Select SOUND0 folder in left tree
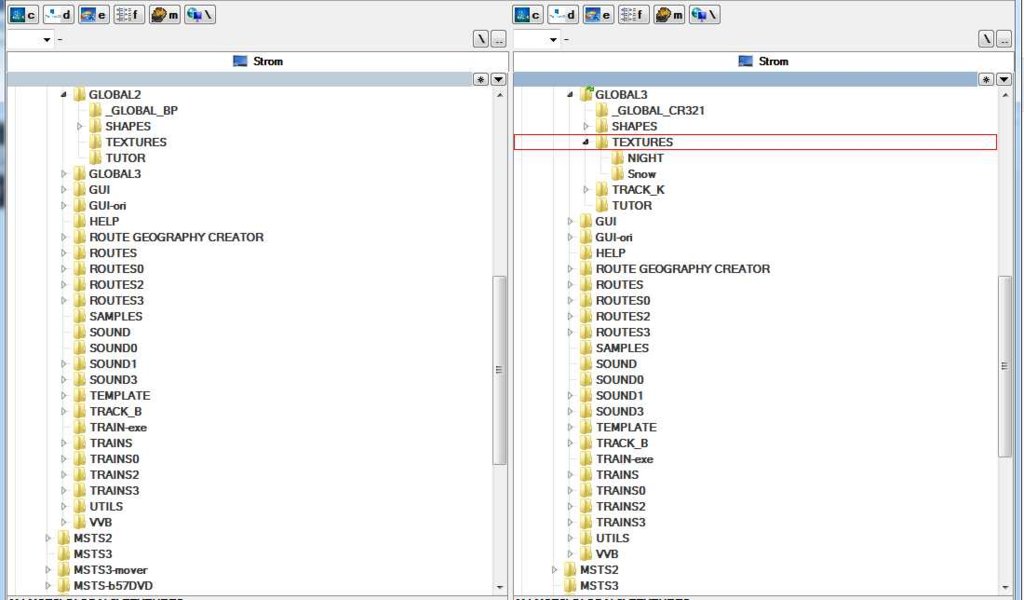This screenshot has width=1024, height=600. [113, 348]
